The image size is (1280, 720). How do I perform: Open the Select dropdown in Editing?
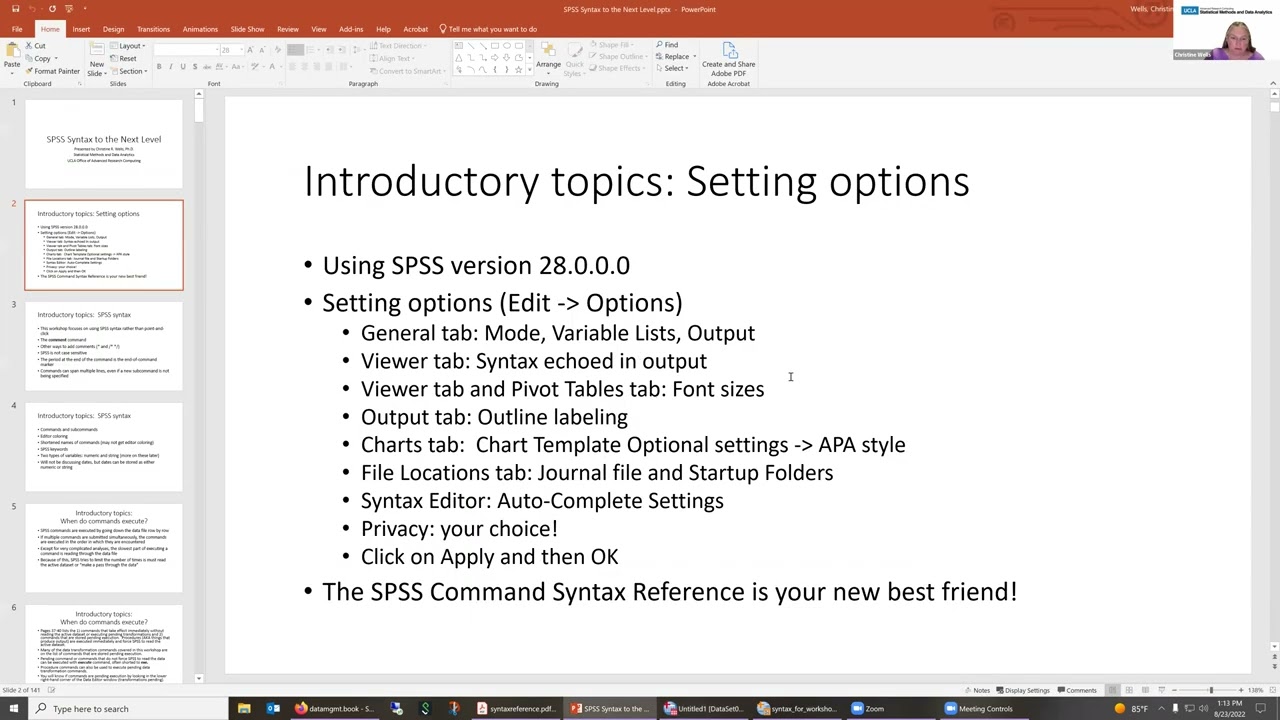(673, 68)
